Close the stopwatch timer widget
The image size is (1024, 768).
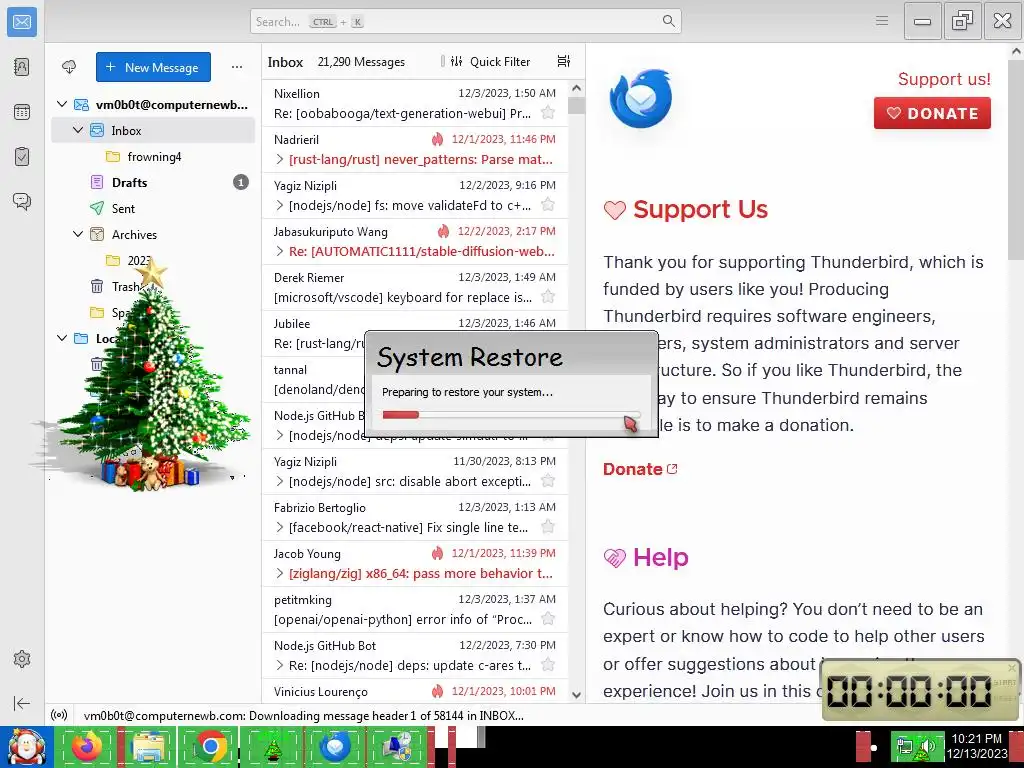pos(1012,667)
